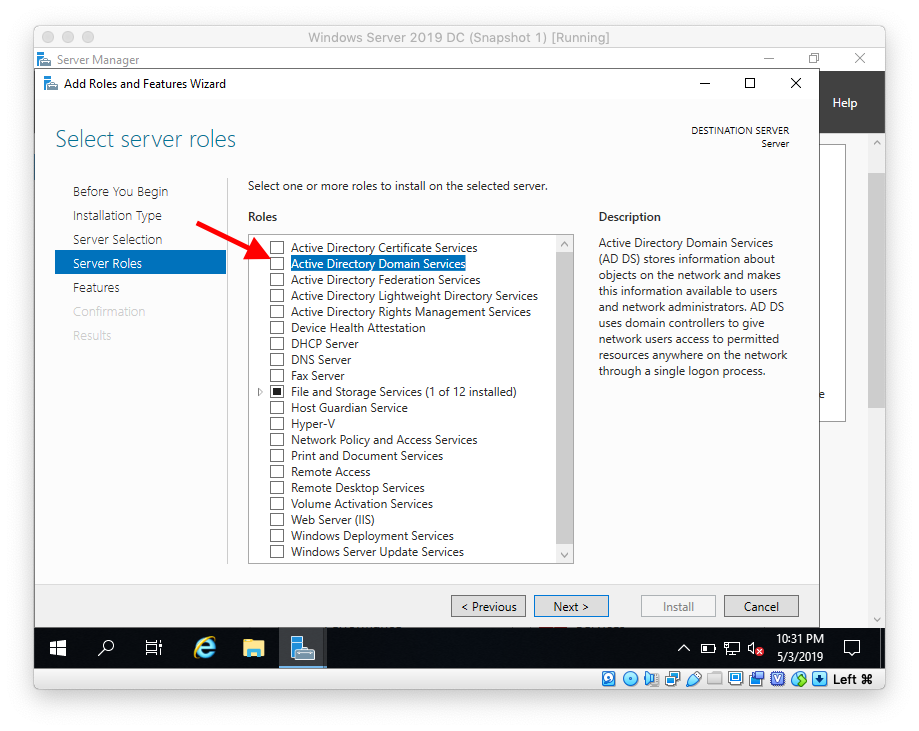
Task: Open the Action Center notification icon
Action: tap(852, 648)
